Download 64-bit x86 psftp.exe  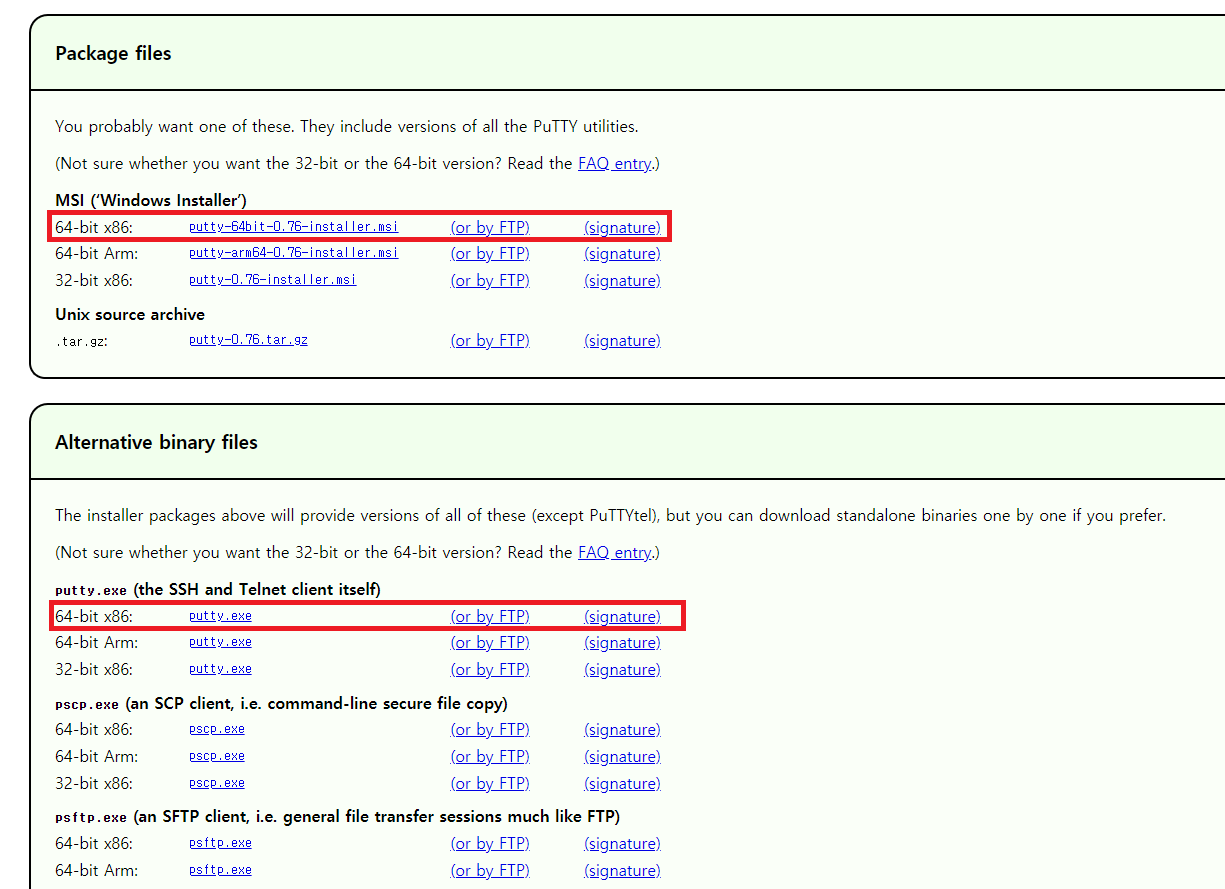(220, 843)
